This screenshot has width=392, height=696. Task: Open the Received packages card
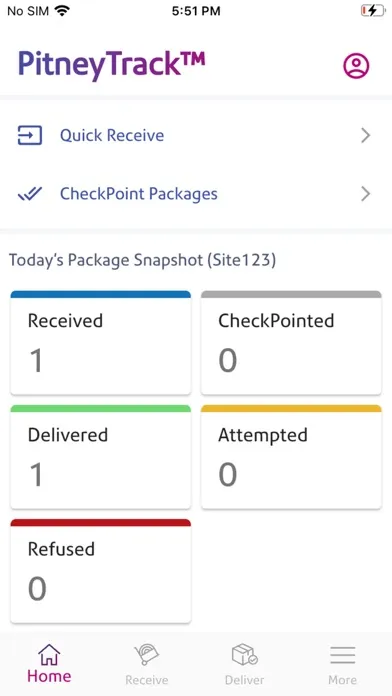101,343
